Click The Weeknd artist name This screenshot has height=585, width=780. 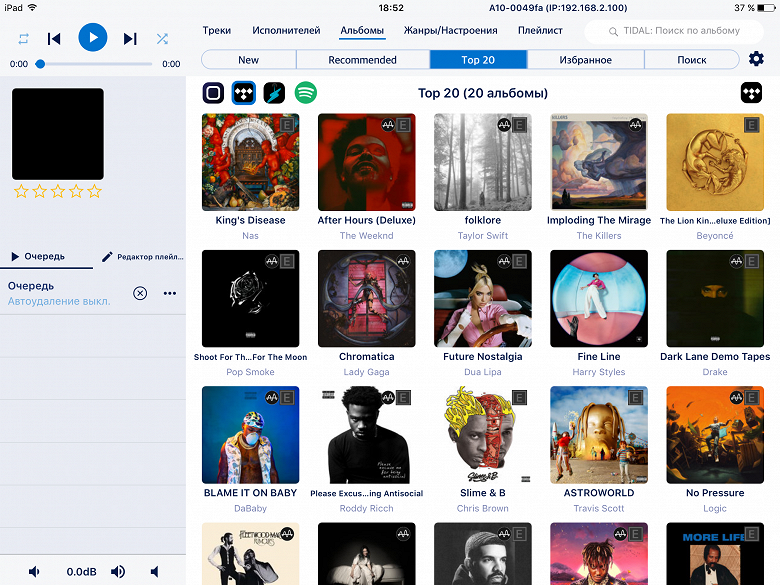click(367, 236)
